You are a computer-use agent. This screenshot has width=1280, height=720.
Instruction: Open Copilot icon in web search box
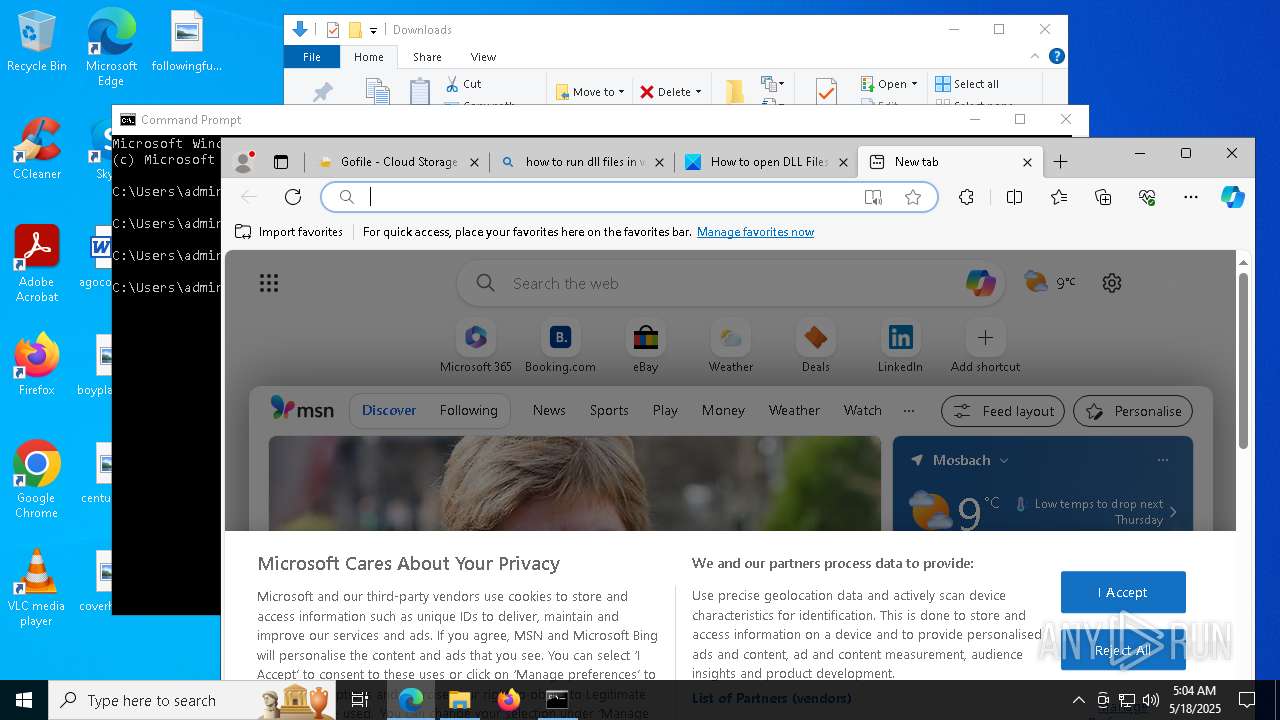coord(981,283)
